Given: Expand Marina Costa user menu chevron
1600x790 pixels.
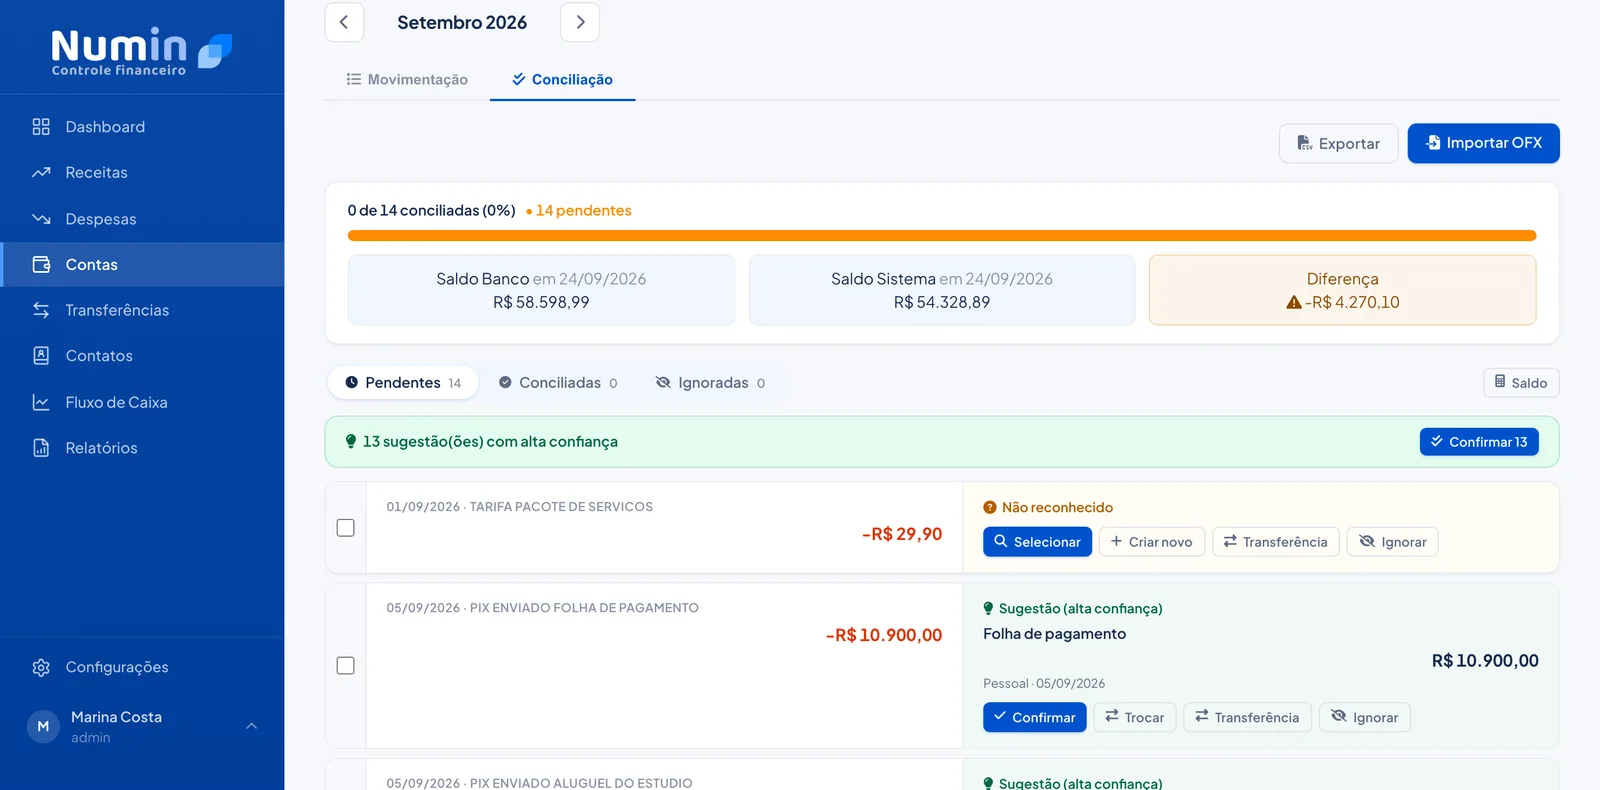Looking at the screenshot, I should click(252, 727).
